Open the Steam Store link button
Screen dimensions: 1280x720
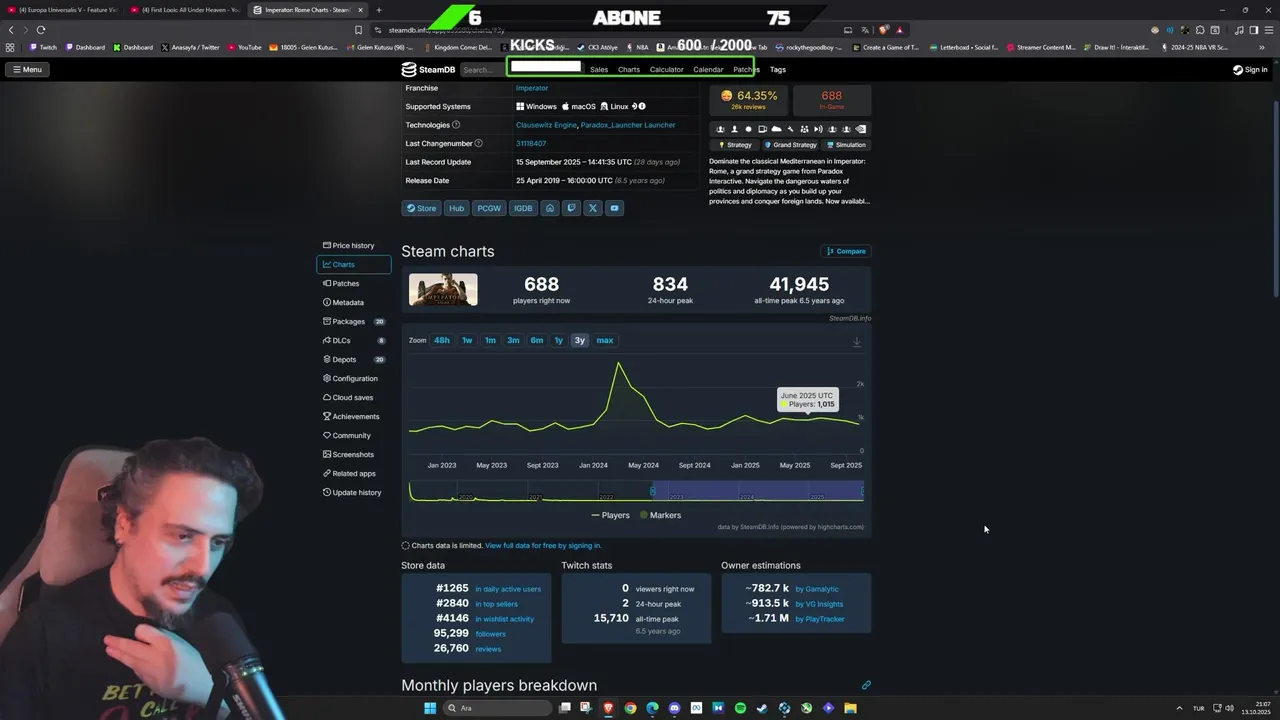point(421,208)
